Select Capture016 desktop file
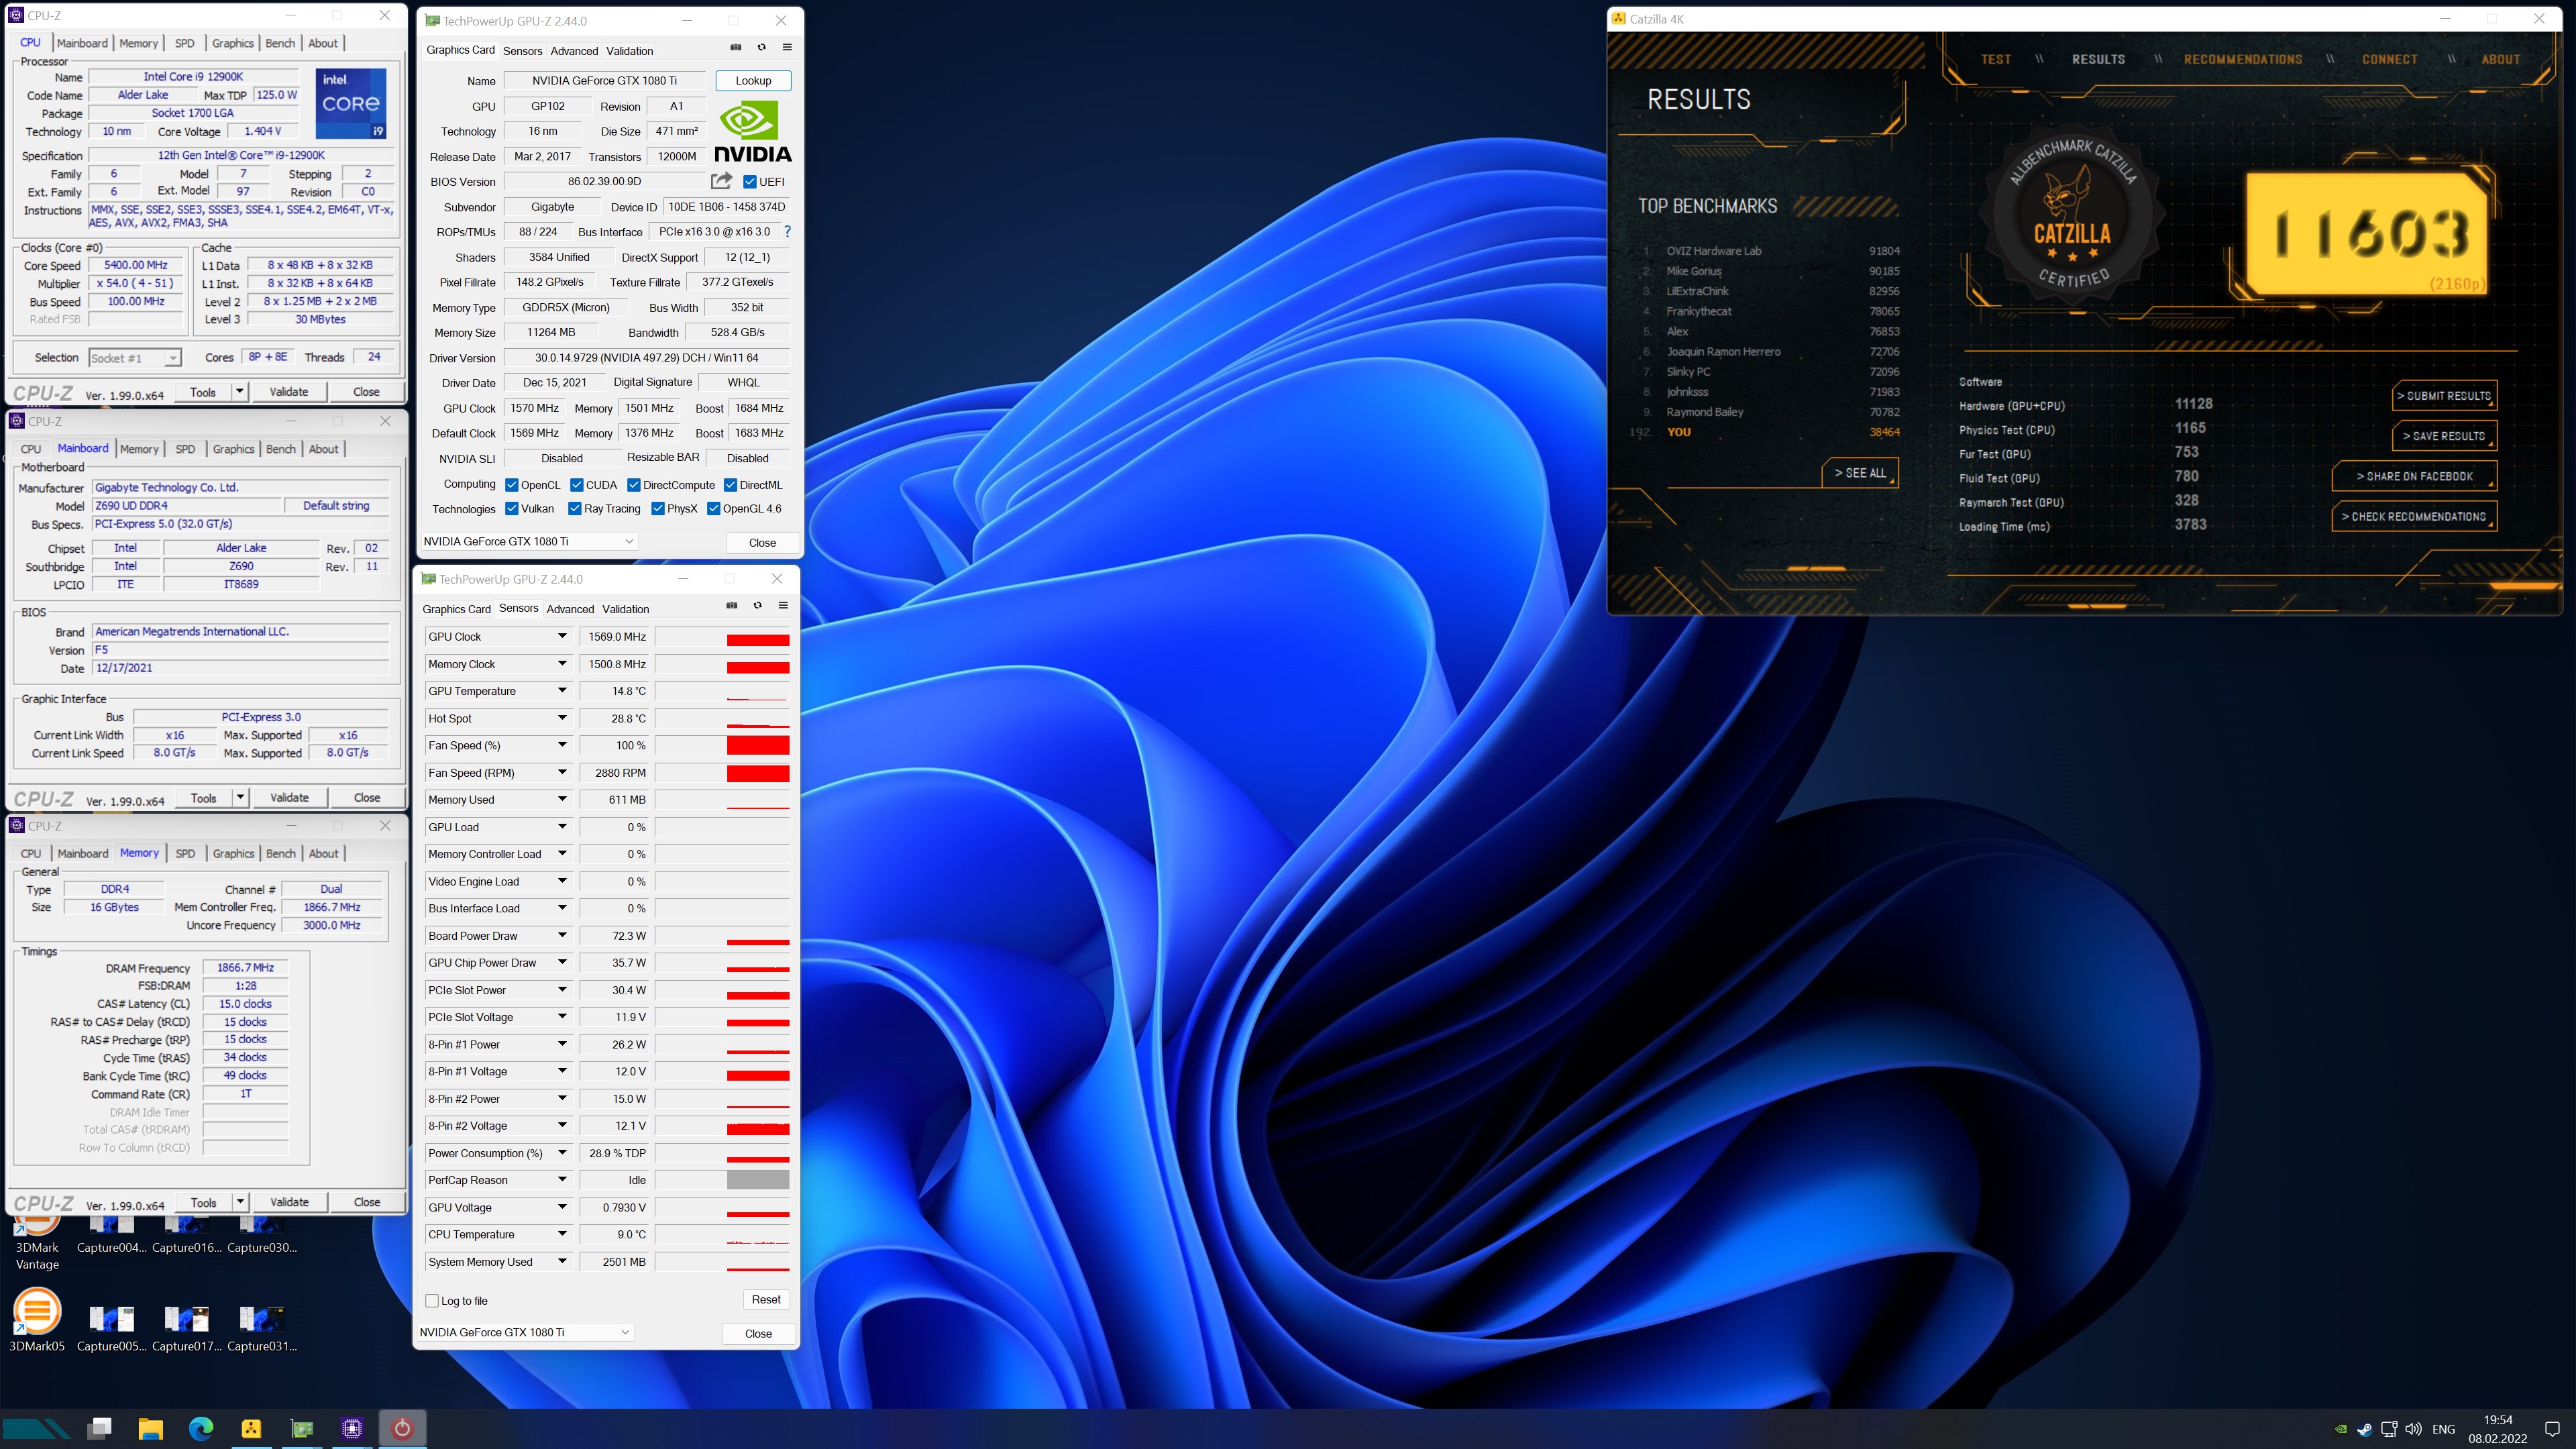Screen dimensions: 2576x1449 click(186, 1234)
